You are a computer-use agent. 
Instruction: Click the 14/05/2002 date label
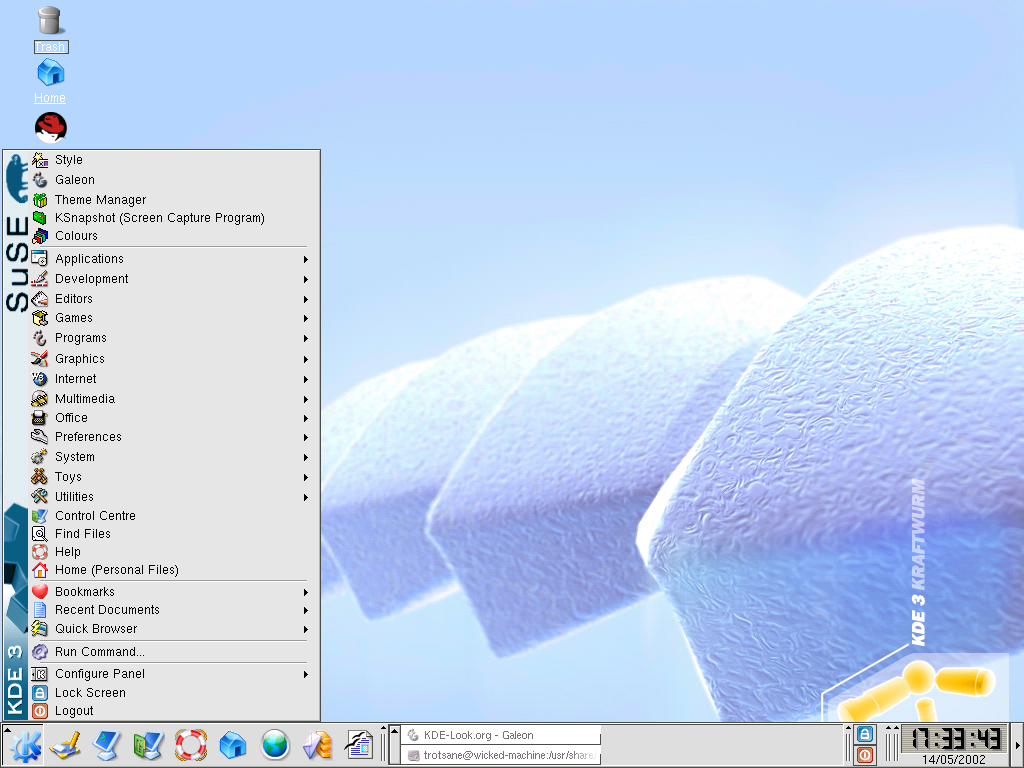click(x=953, y=760)
